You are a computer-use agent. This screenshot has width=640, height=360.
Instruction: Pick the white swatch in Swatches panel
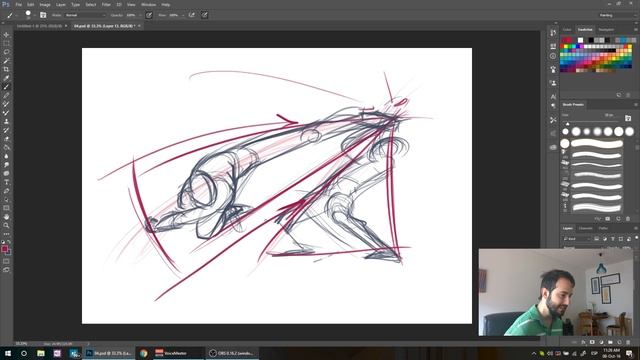pos(580,40)
